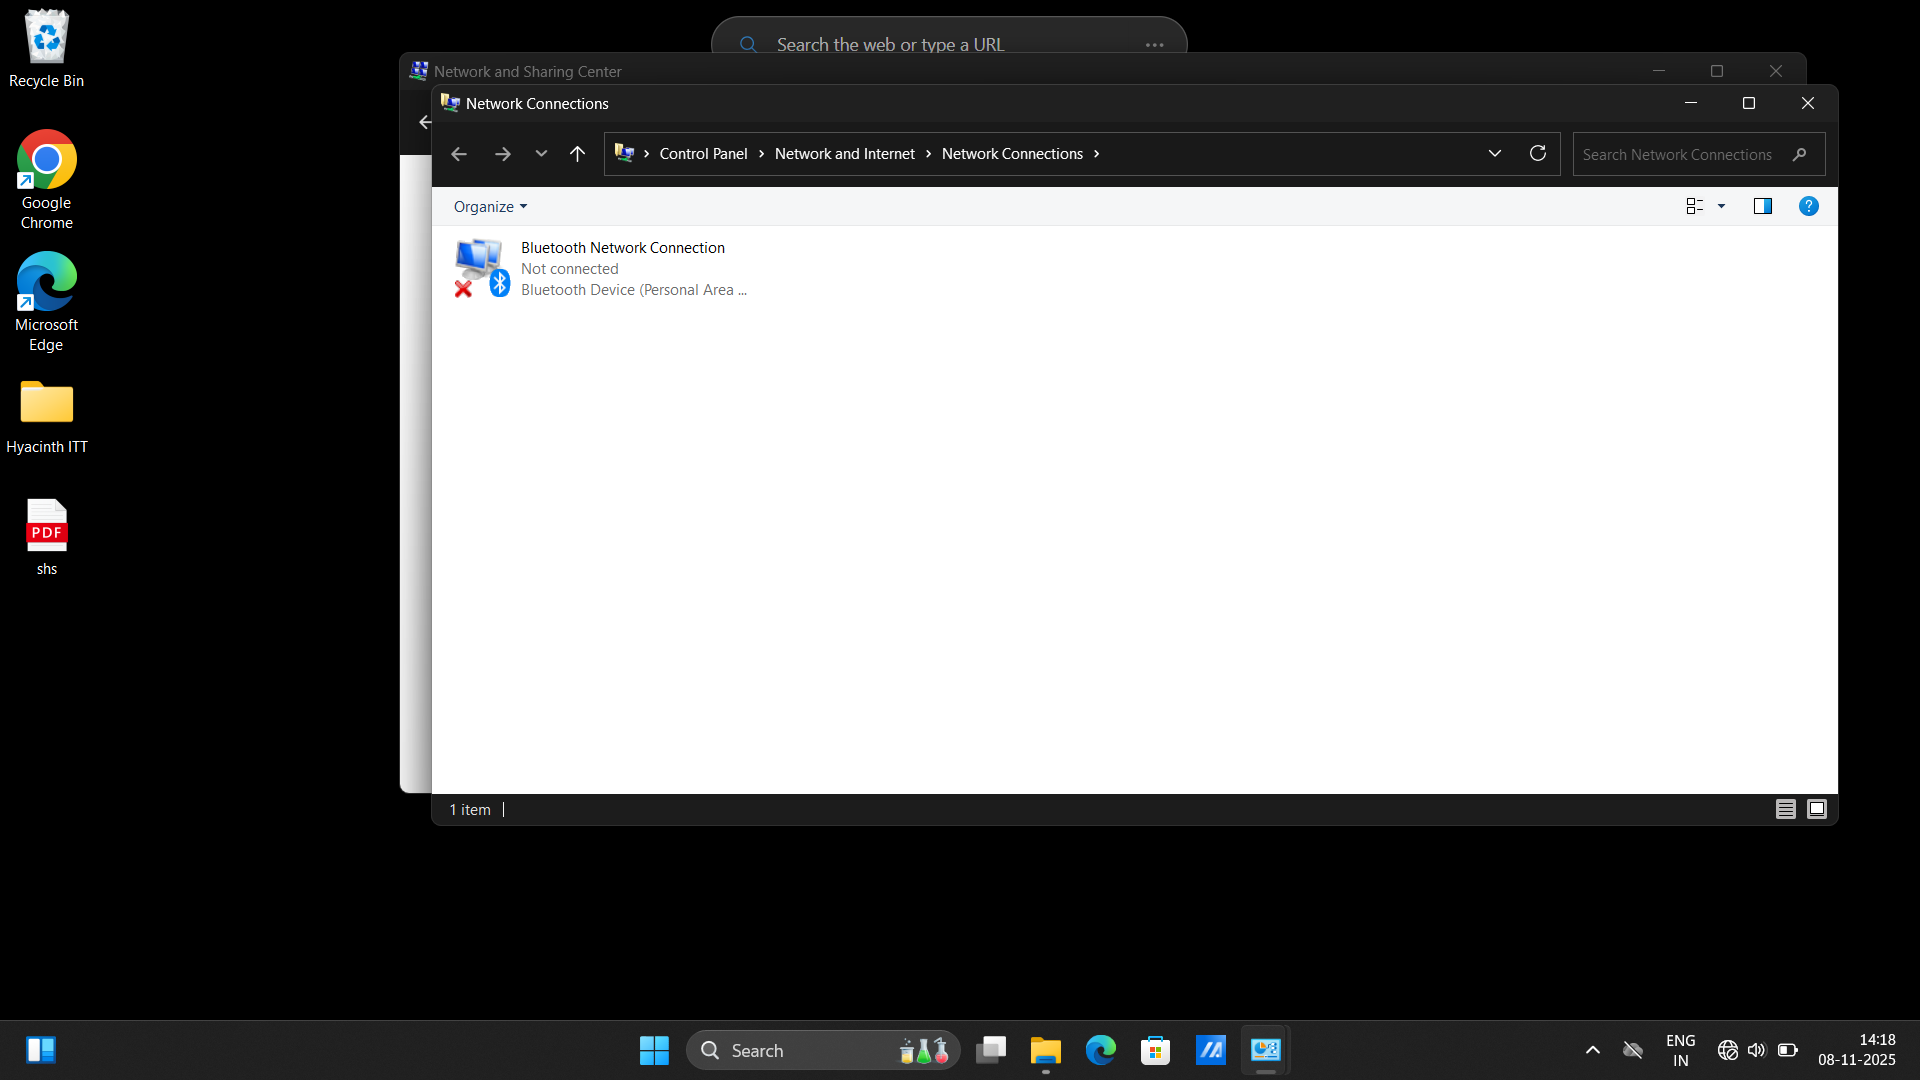The width and height of the screenshot is (1920, 1080).
Task: Show hidden system tray icons
Action: pyautogui.click(x=1592, y=1050)
